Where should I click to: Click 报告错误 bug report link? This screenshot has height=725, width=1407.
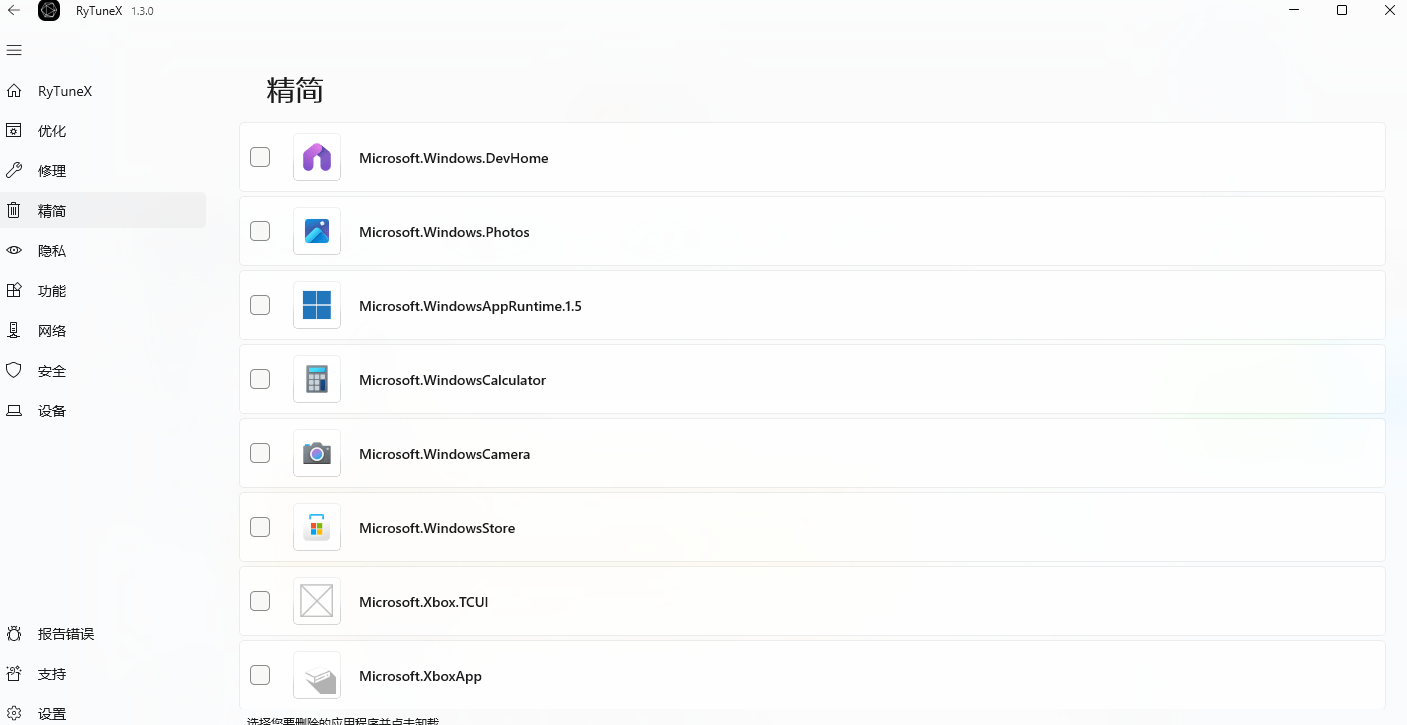66,634
